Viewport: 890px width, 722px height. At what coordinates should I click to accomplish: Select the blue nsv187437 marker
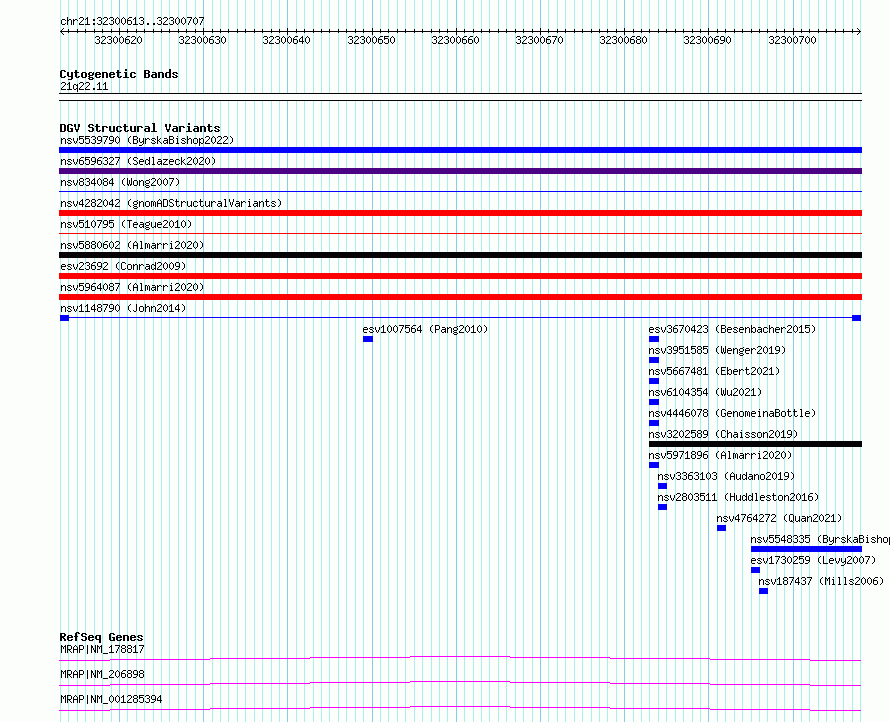coord(763,591)
